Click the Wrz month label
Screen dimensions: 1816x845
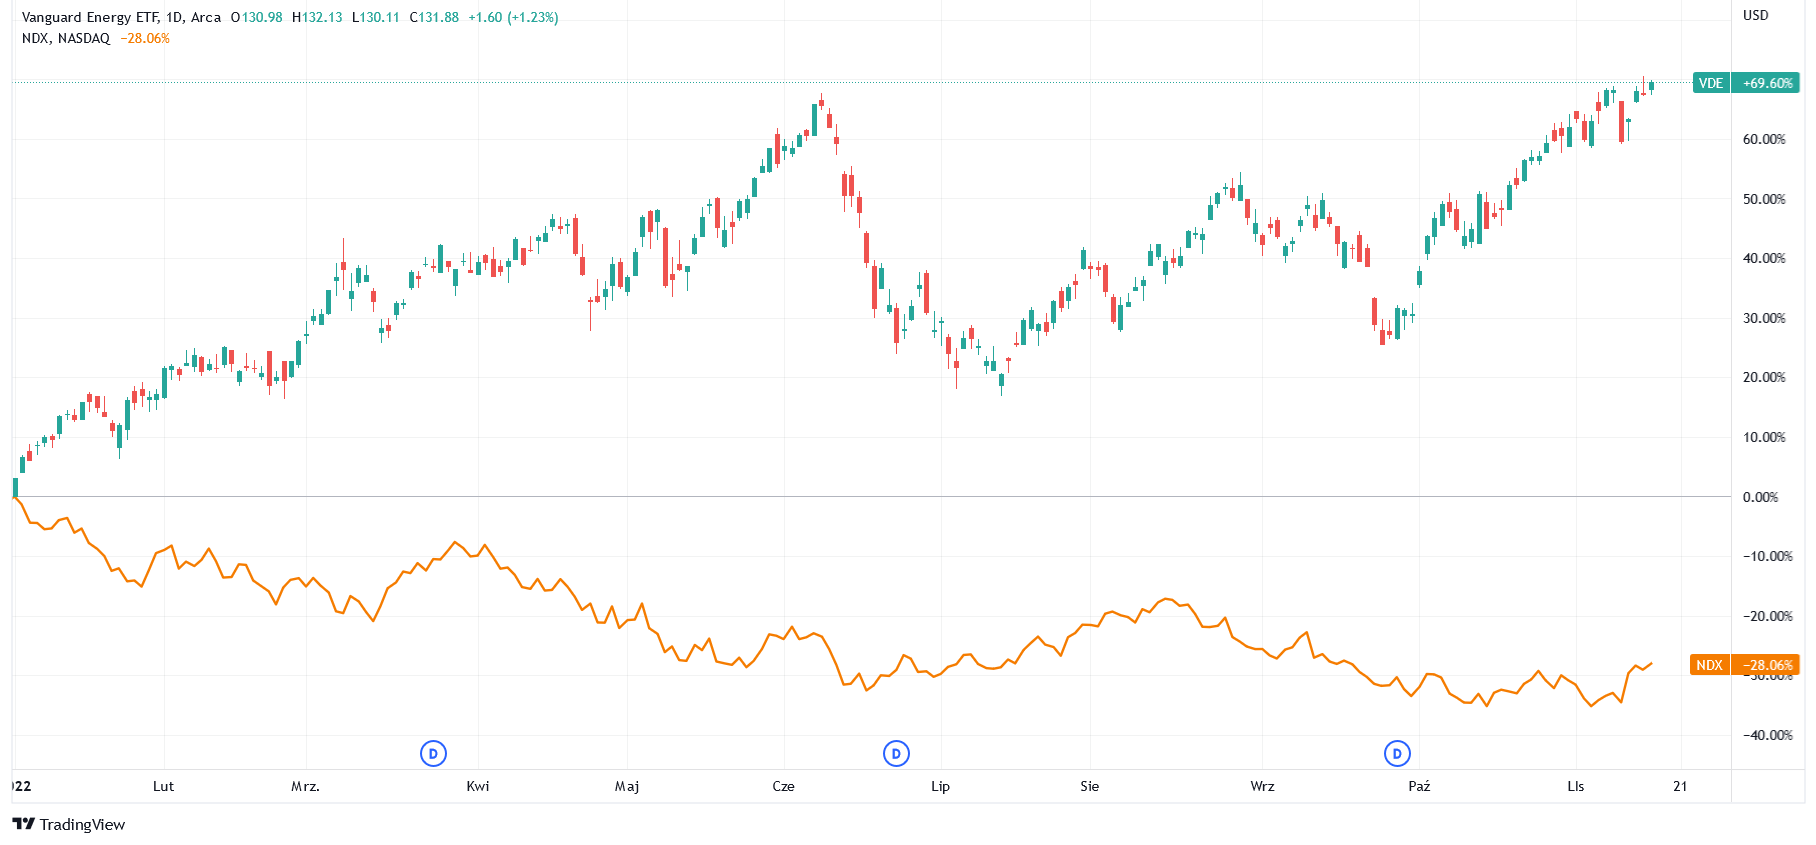1262,786
